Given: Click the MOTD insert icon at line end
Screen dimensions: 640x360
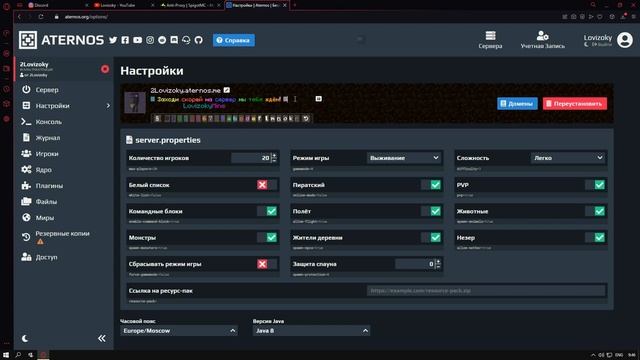Looking at the screenshot, I should pyautogui.click(x=318, y=98).
